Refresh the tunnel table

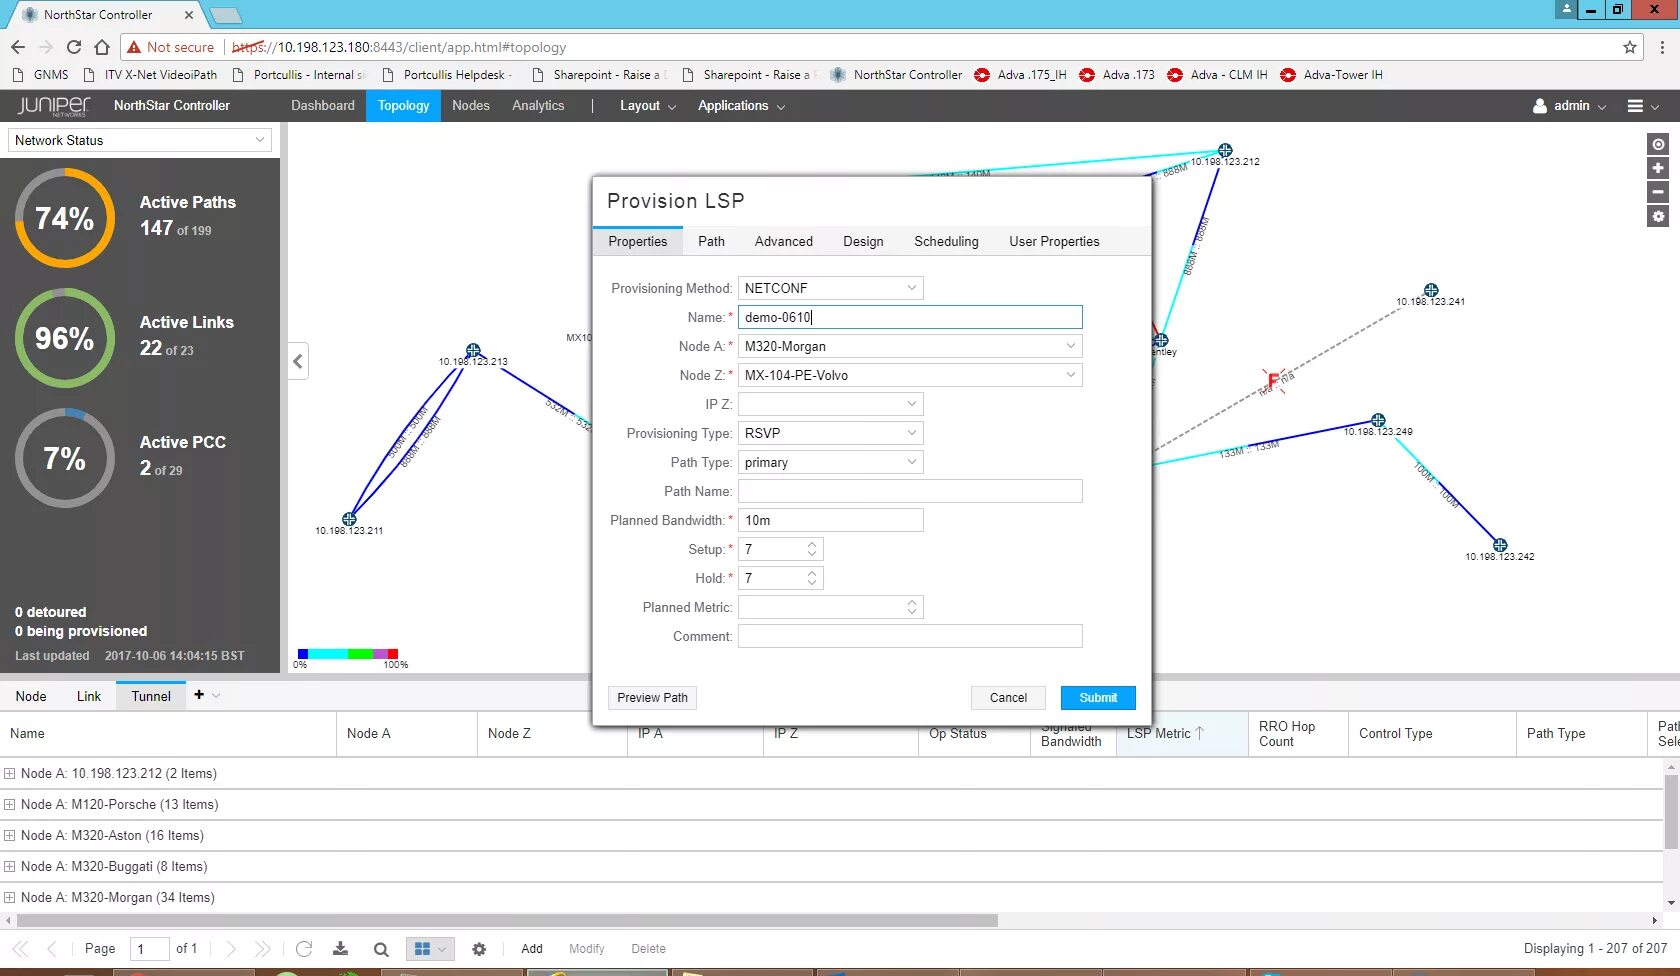(304, 949)
